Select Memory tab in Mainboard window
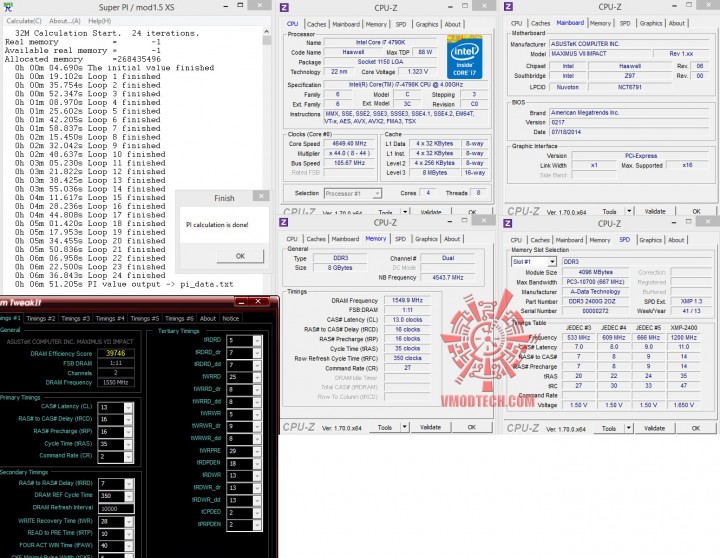 coord(600,23)
